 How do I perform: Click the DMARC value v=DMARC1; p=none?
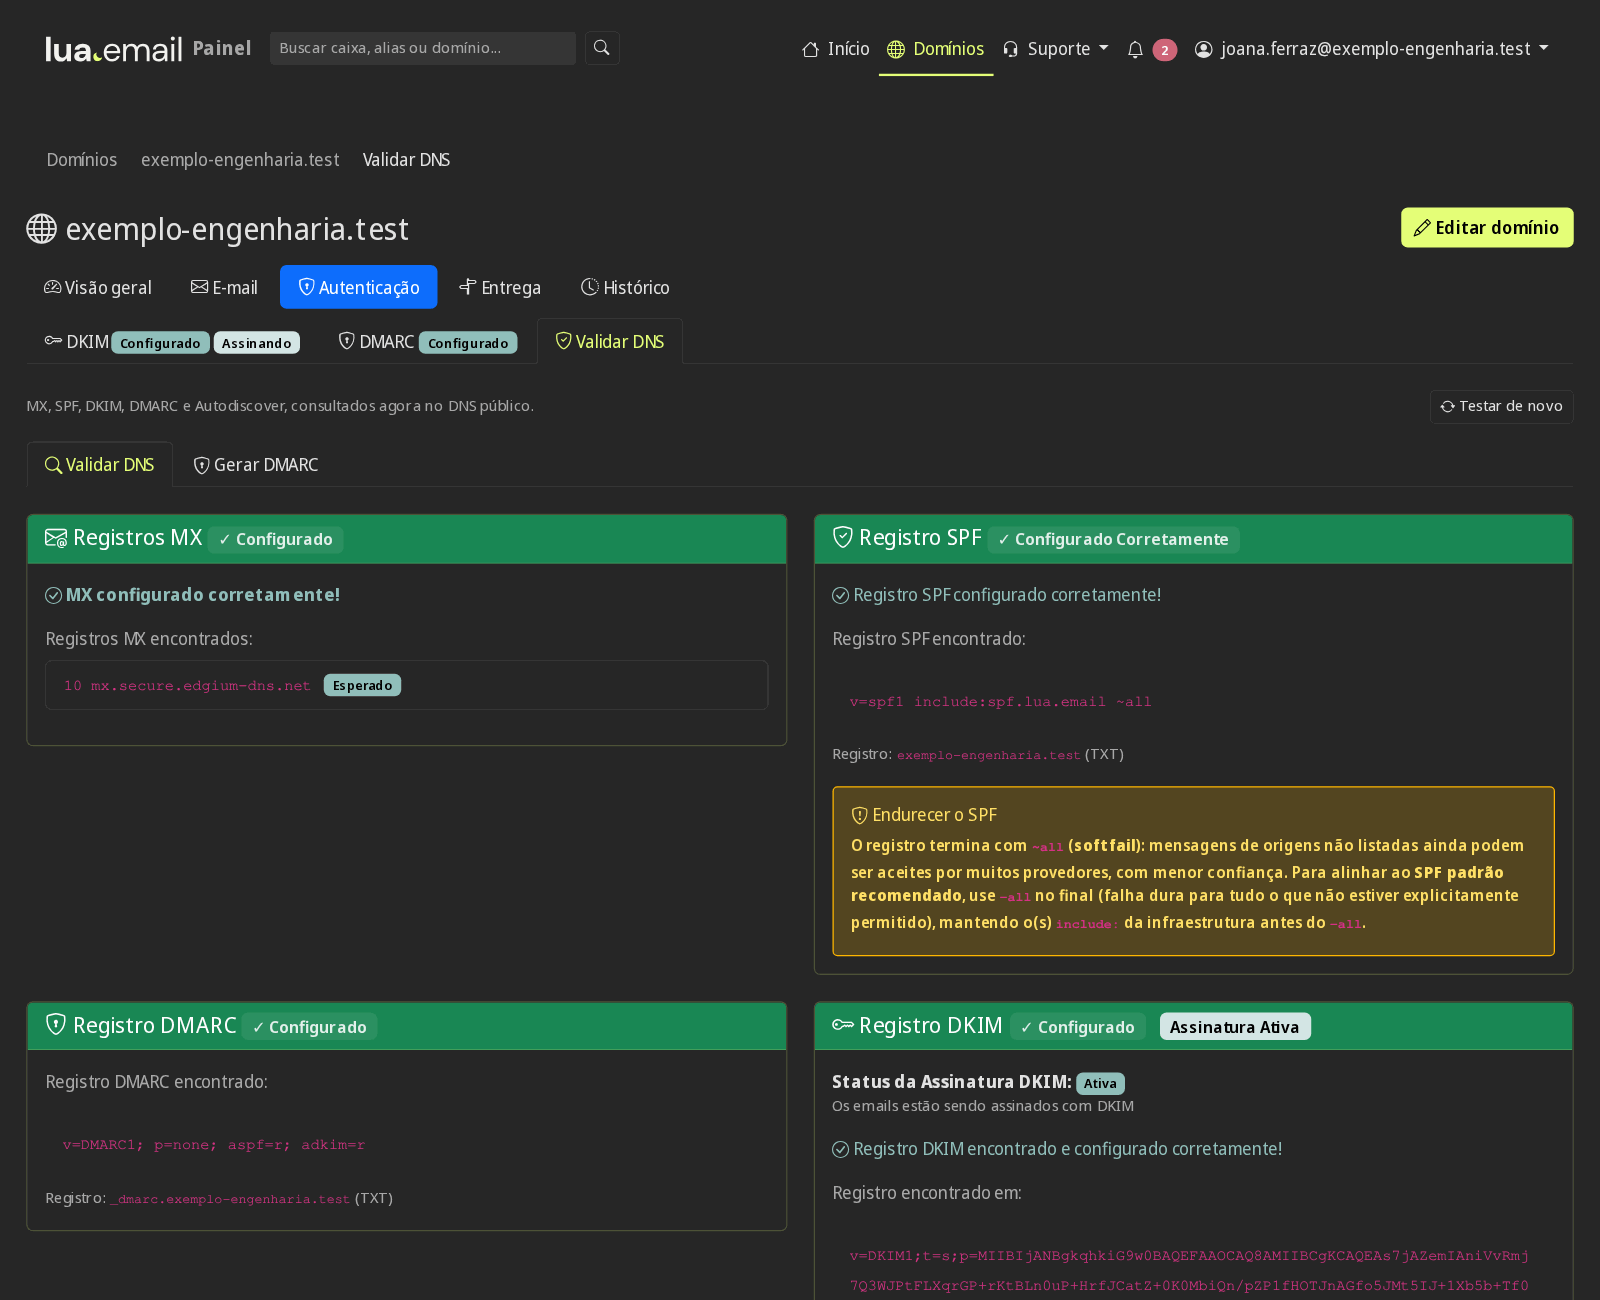point(214,1145)
